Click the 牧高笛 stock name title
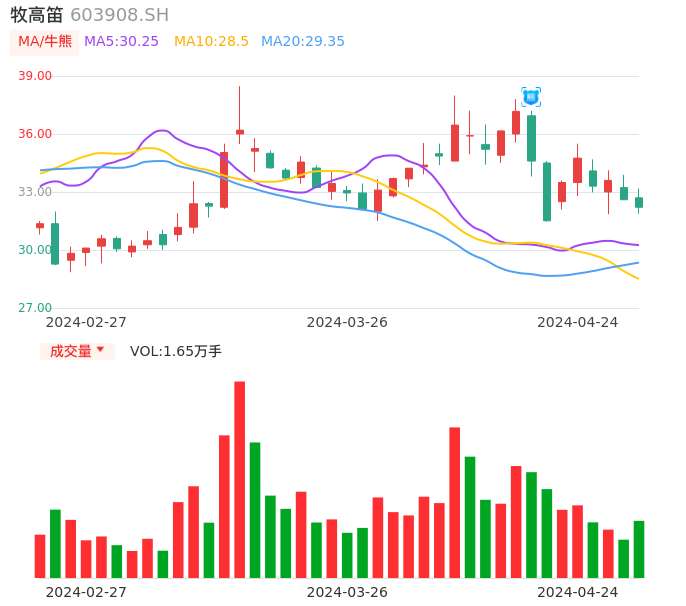The width and height of the screenshot is (686, 606). click(x=37, y=15)
